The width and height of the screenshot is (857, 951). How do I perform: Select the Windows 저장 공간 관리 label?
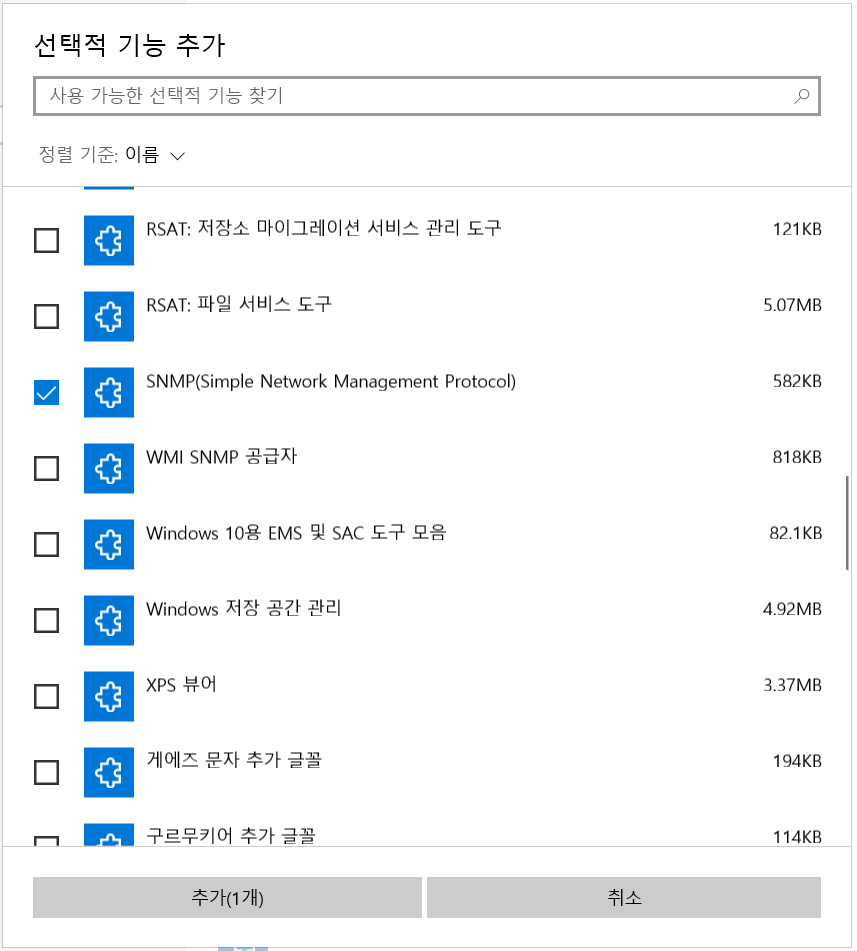(244, 608)
